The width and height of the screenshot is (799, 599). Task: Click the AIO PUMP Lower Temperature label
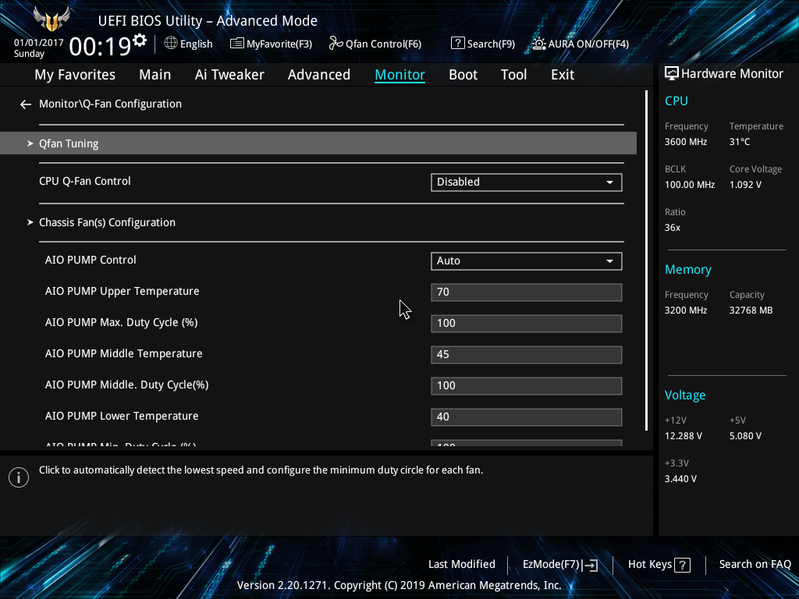click(122, 416)
